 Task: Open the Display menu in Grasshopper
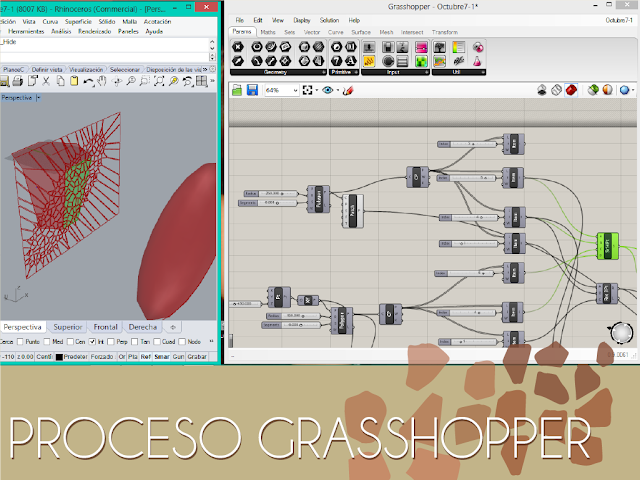coord(302,20)
